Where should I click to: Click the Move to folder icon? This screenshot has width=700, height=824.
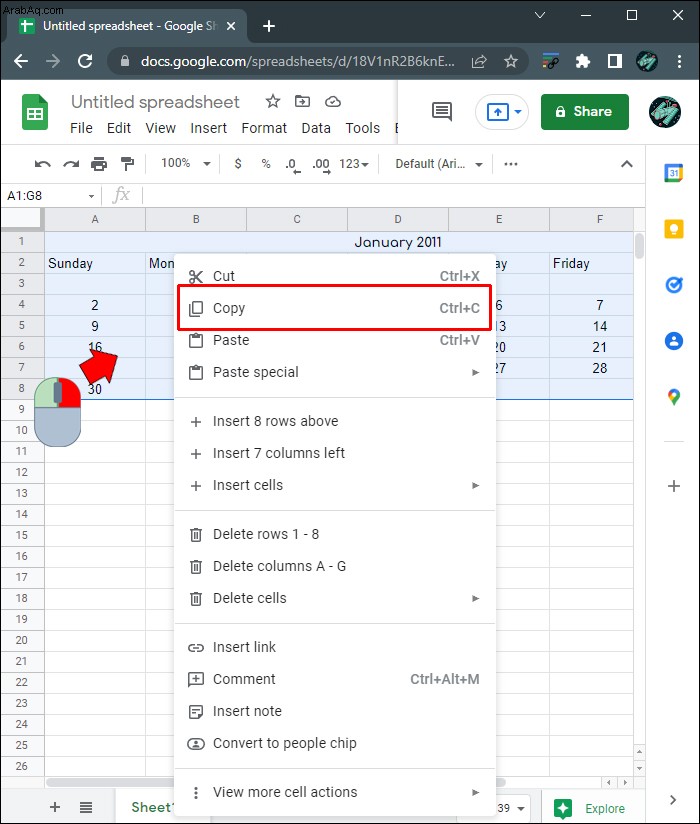[302, 101]
